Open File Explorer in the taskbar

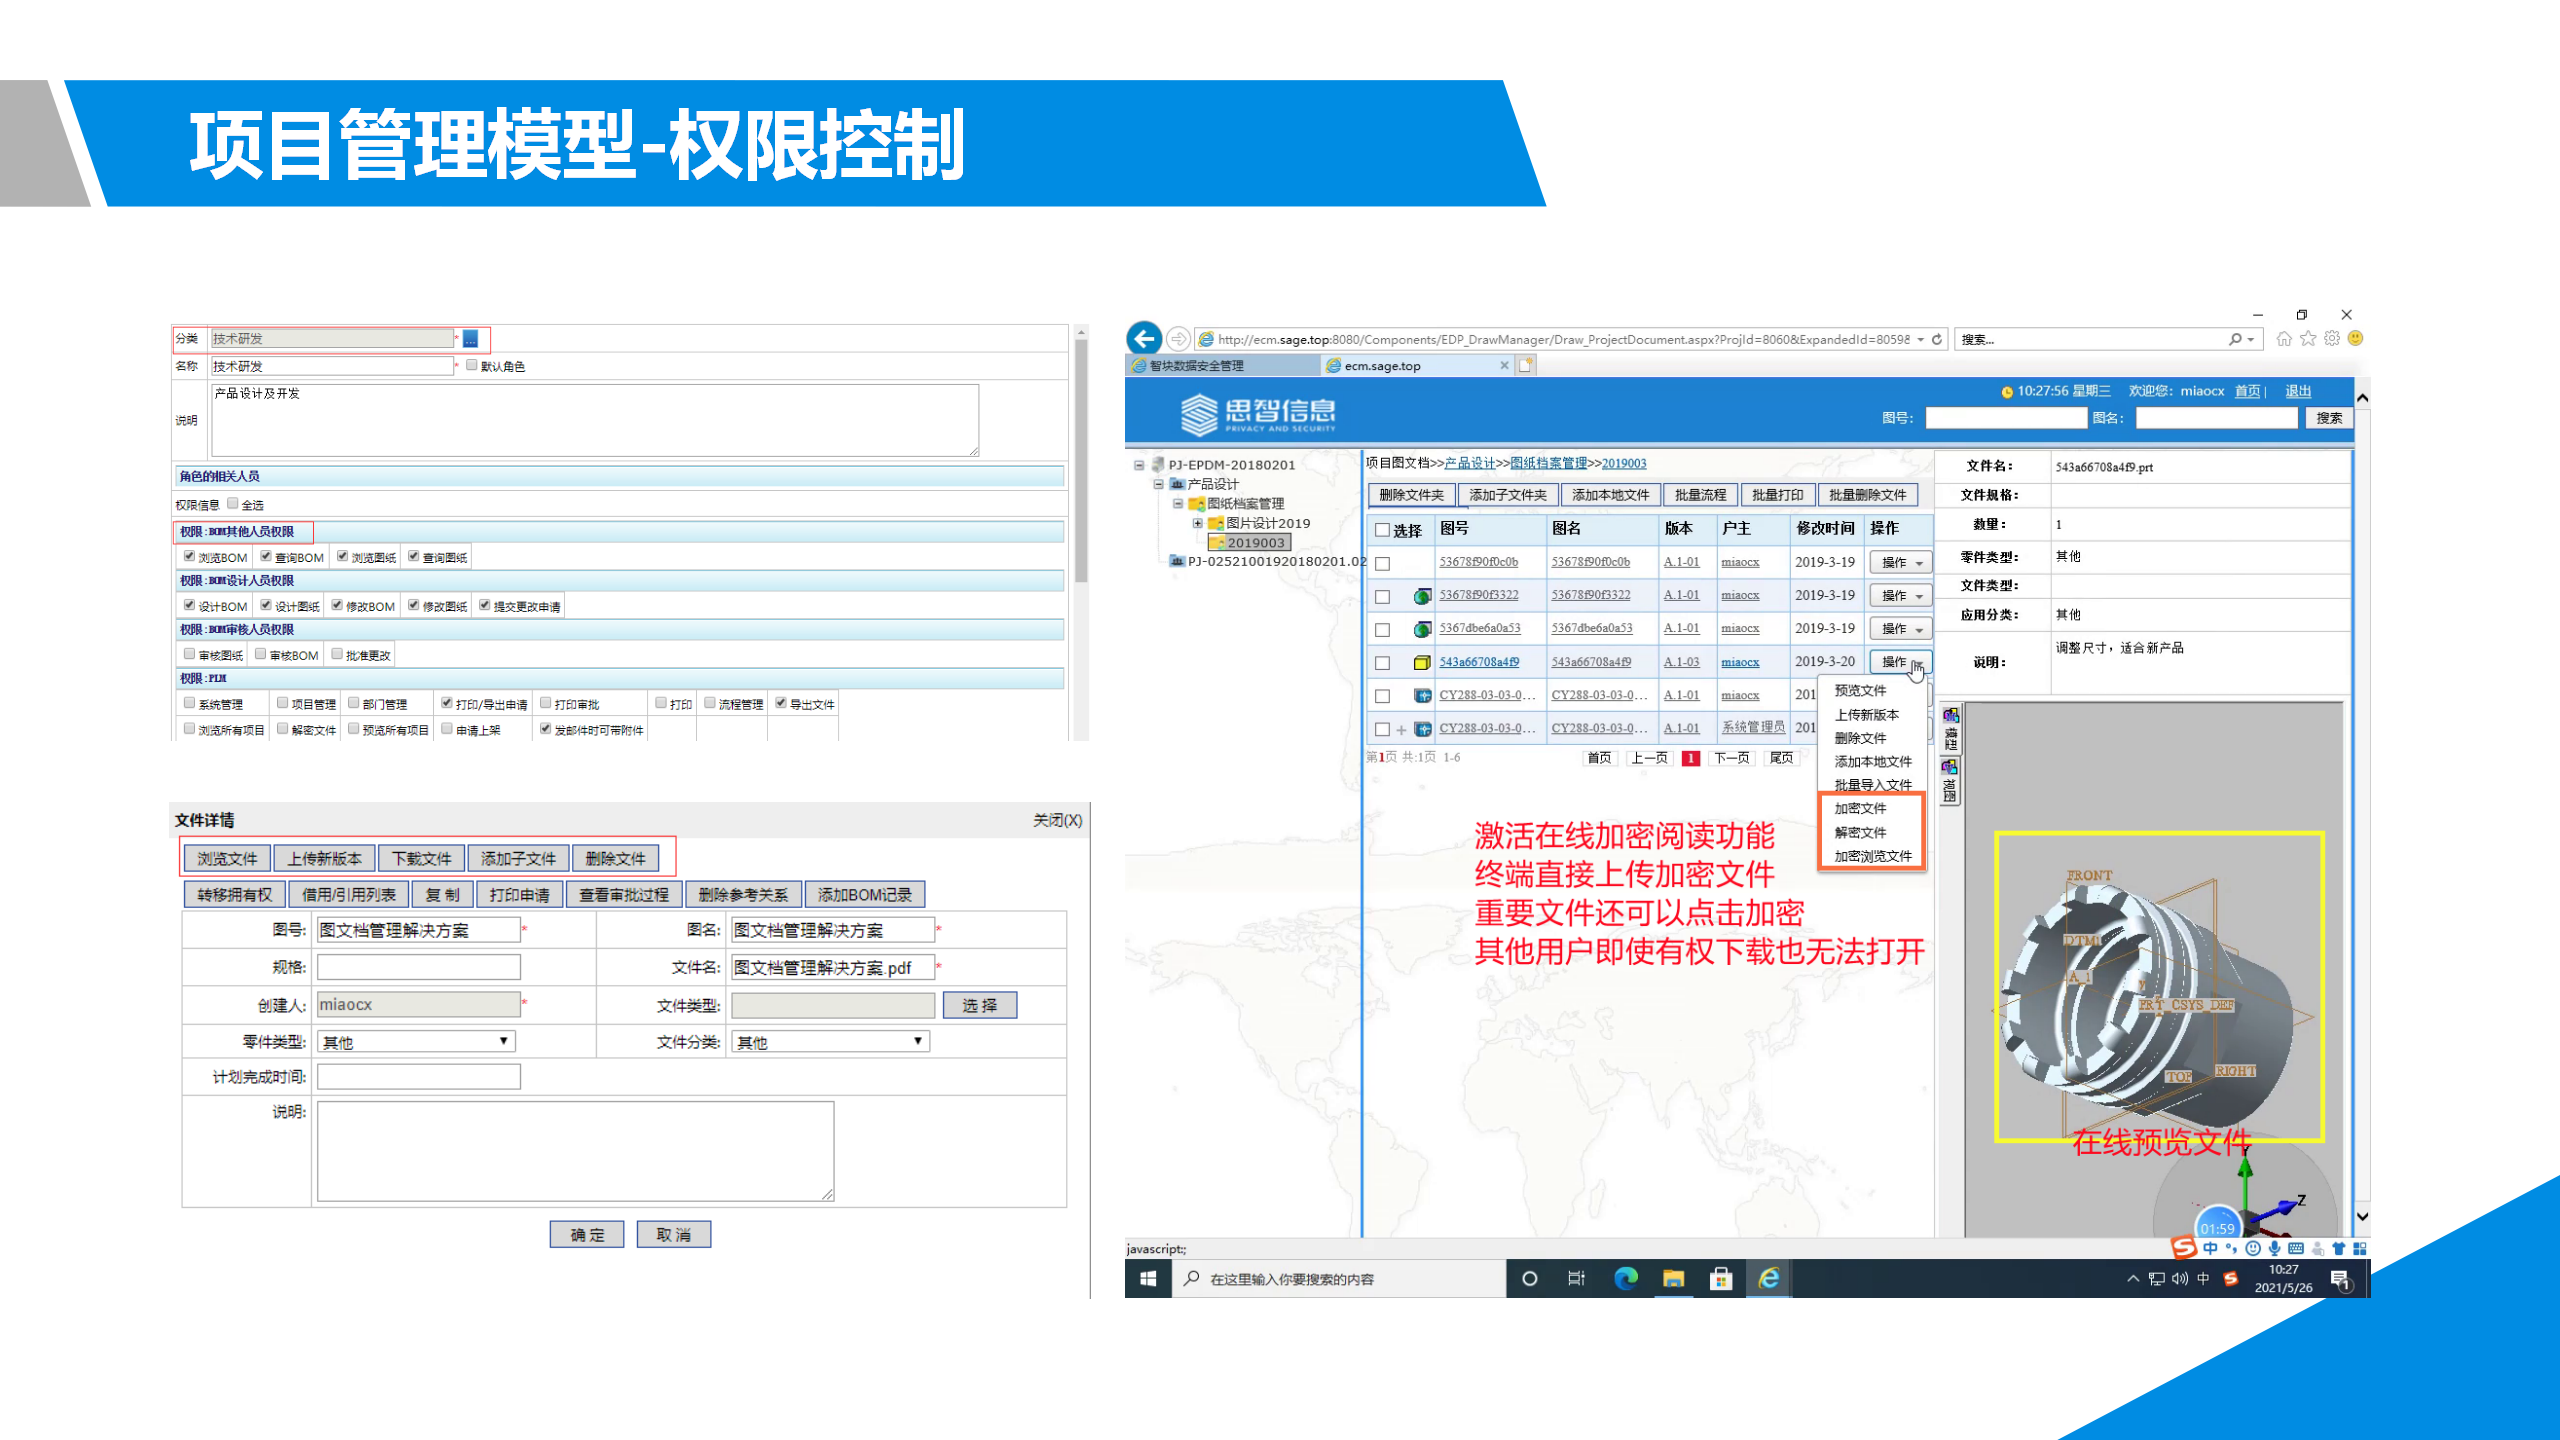tap(1673, 1278)
